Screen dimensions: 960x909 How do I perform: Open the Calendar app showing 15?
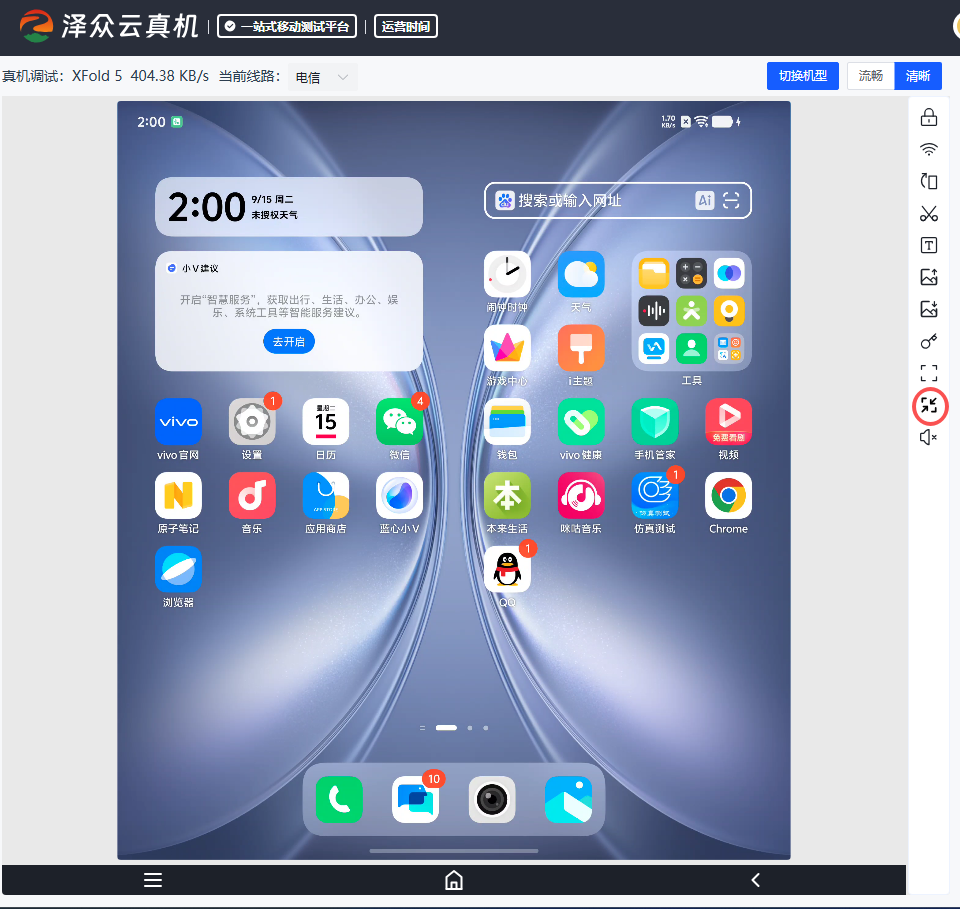(326, 422)
